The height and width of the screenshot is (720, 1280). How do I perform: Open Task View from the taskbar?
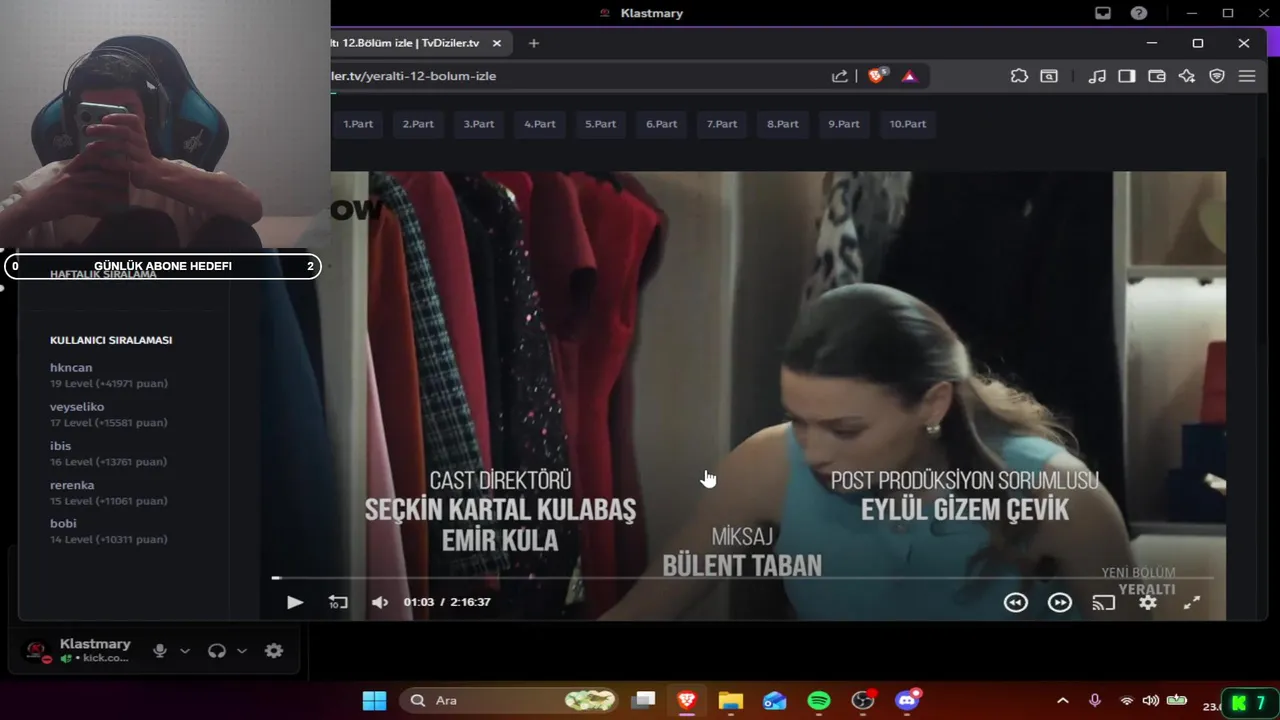(643, 701)
